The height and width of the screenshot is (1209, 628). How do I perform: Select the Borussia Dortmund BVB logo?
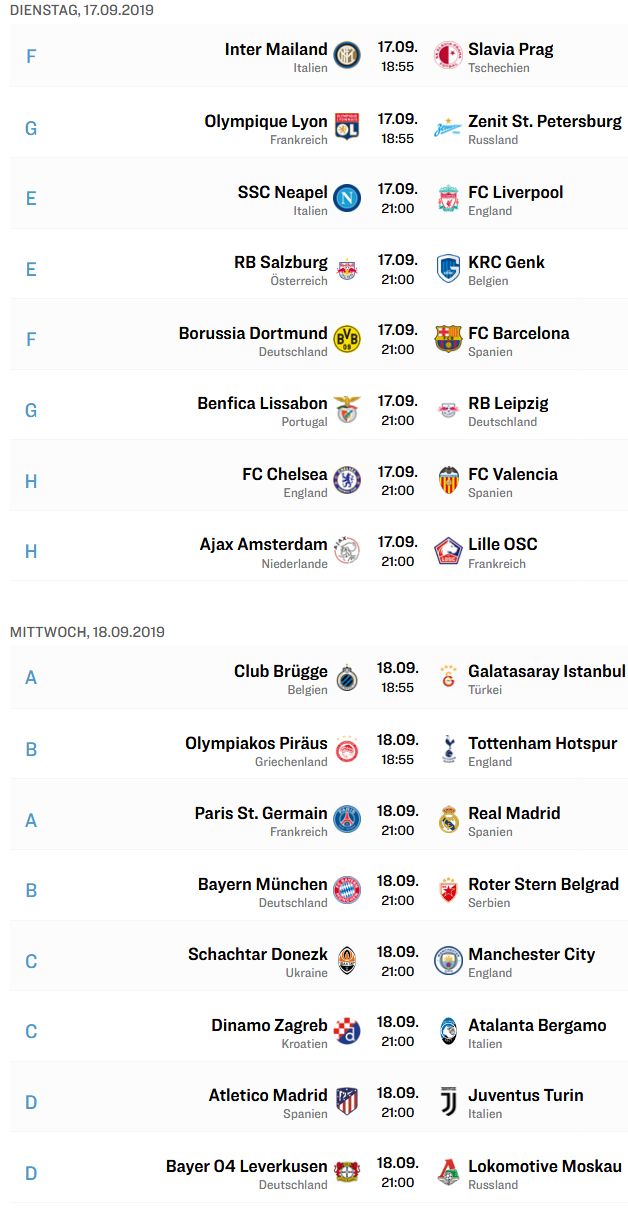pos(347,339)
